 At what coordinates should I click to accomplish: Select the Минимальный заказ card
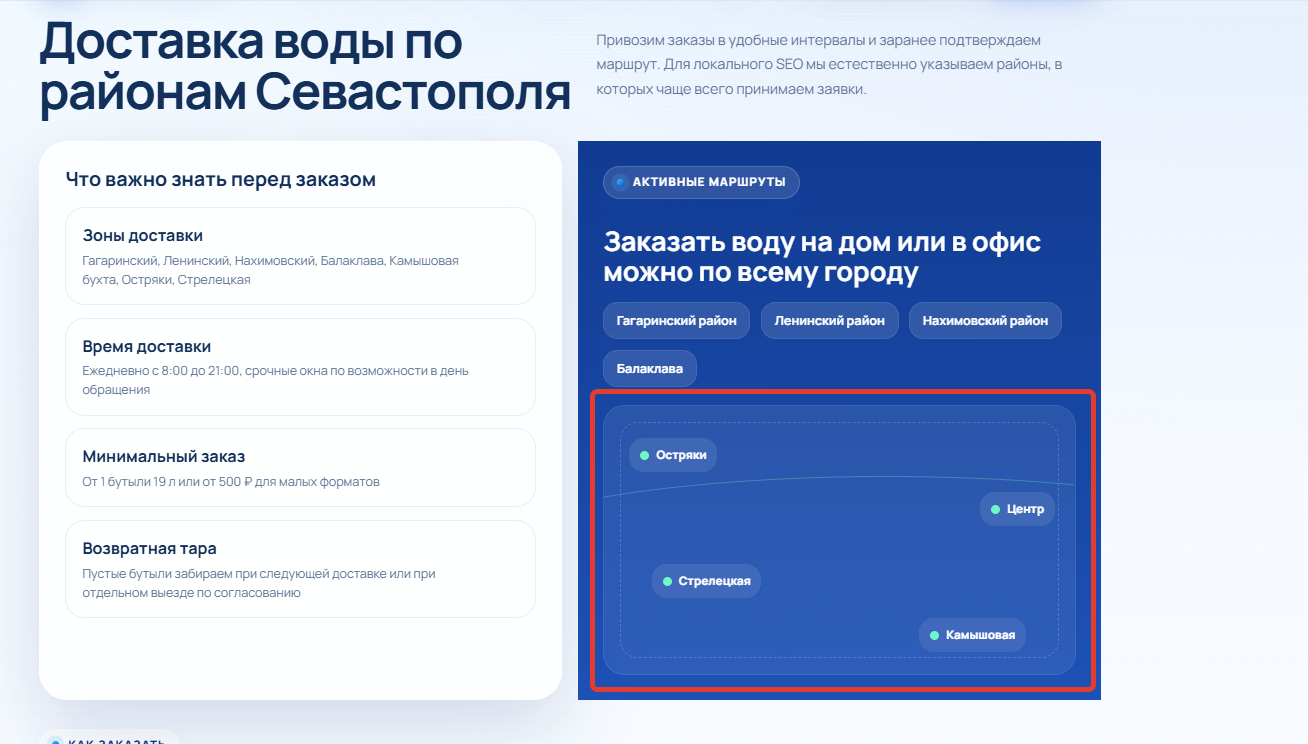click(300, 468)
